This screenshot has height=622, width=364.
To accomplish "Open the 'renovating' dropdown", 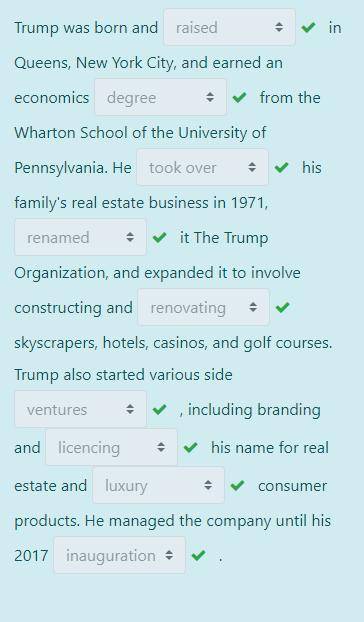I will point(203,307).
